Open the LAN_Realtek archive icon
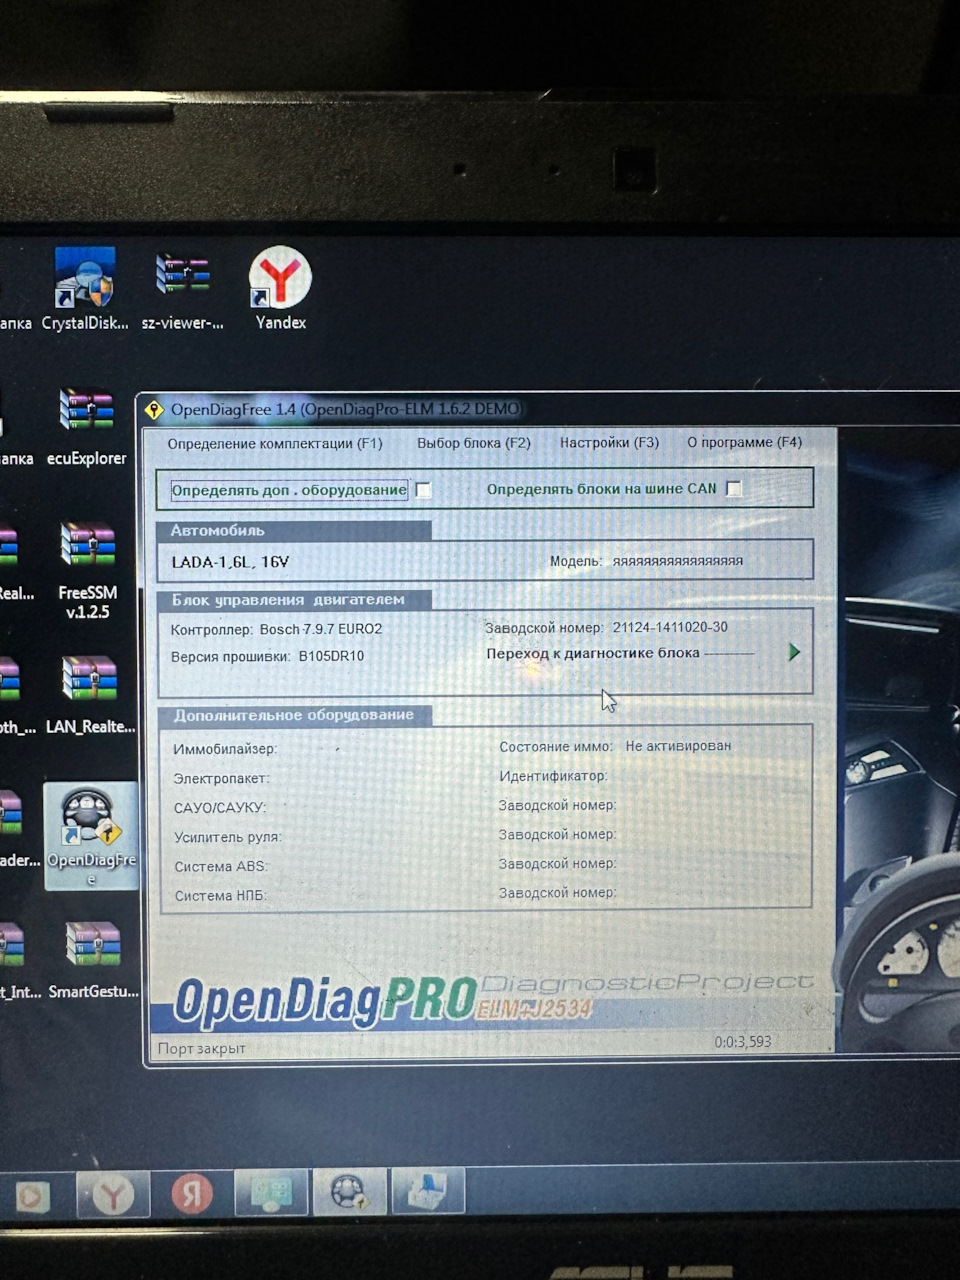This screenshot has height=1280, width=960. pyautogui.click(x=90, y=695)
